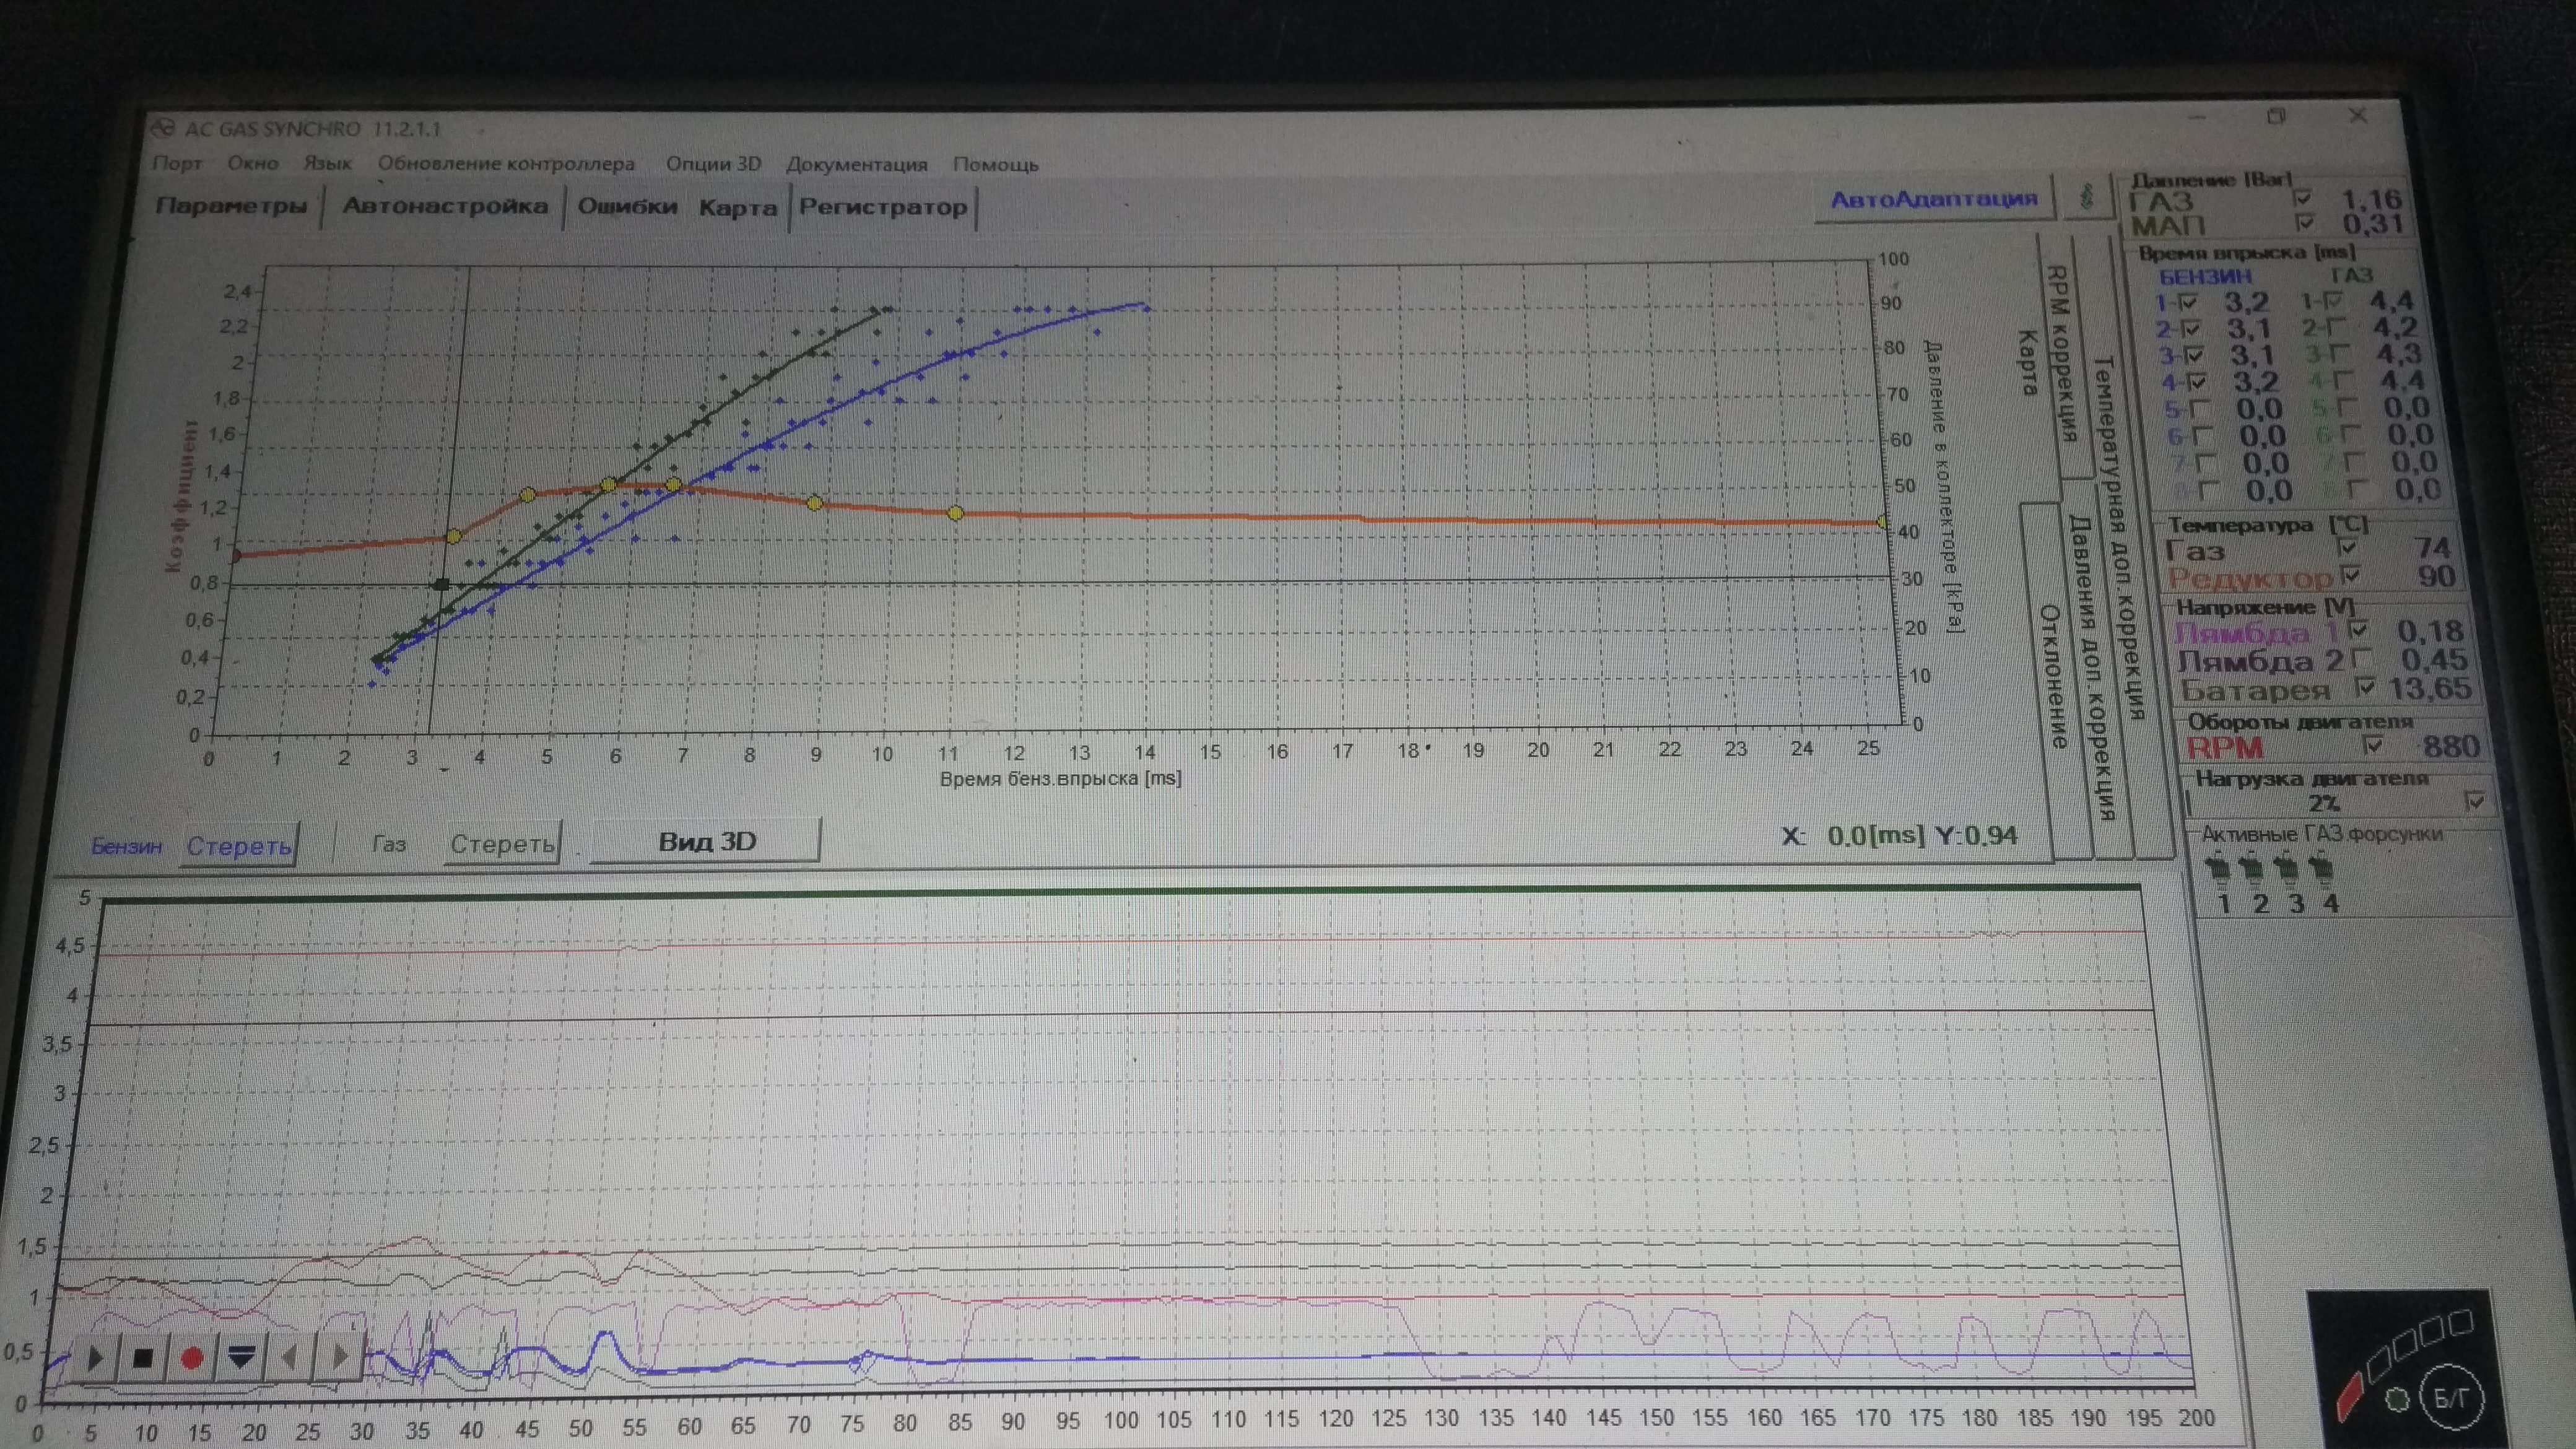Click the dark down-arrow save icon
The width and height of the screenshot is (2576, 1449).
(241, 1357)
